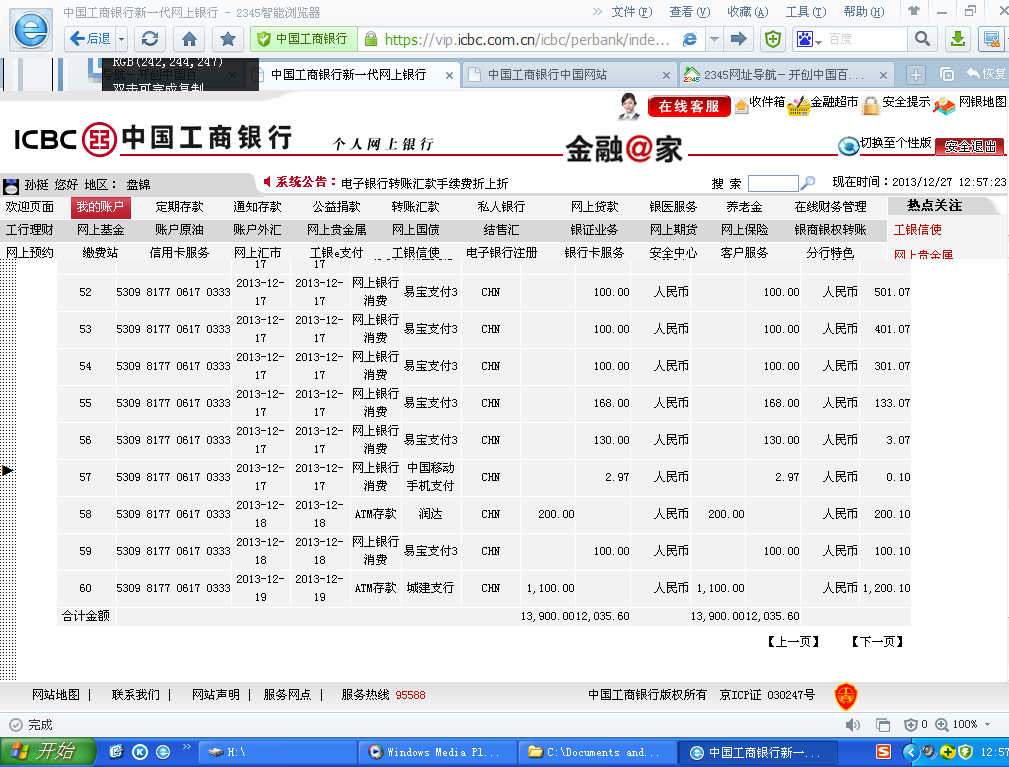Image resolution: width=1009 pixels, height=767 pixels.
Task: Click the favorites star icon
Action: click(228, 39)
